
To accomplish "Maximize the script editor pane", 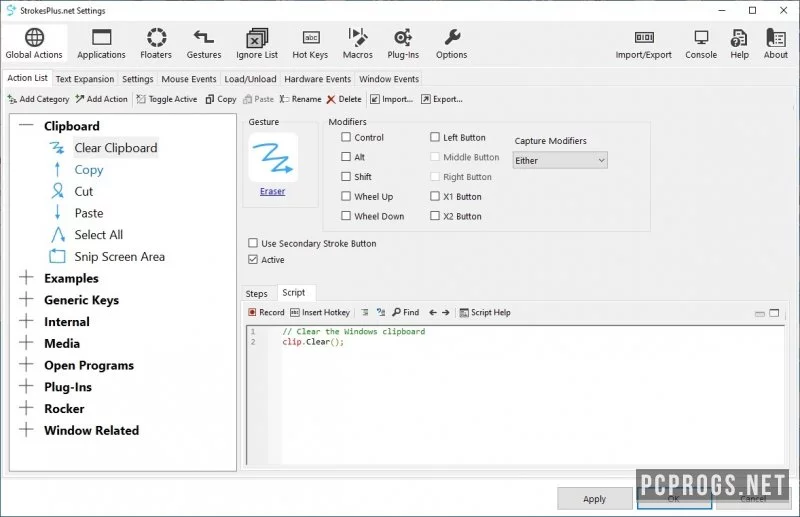I will [x=774, y=313].
